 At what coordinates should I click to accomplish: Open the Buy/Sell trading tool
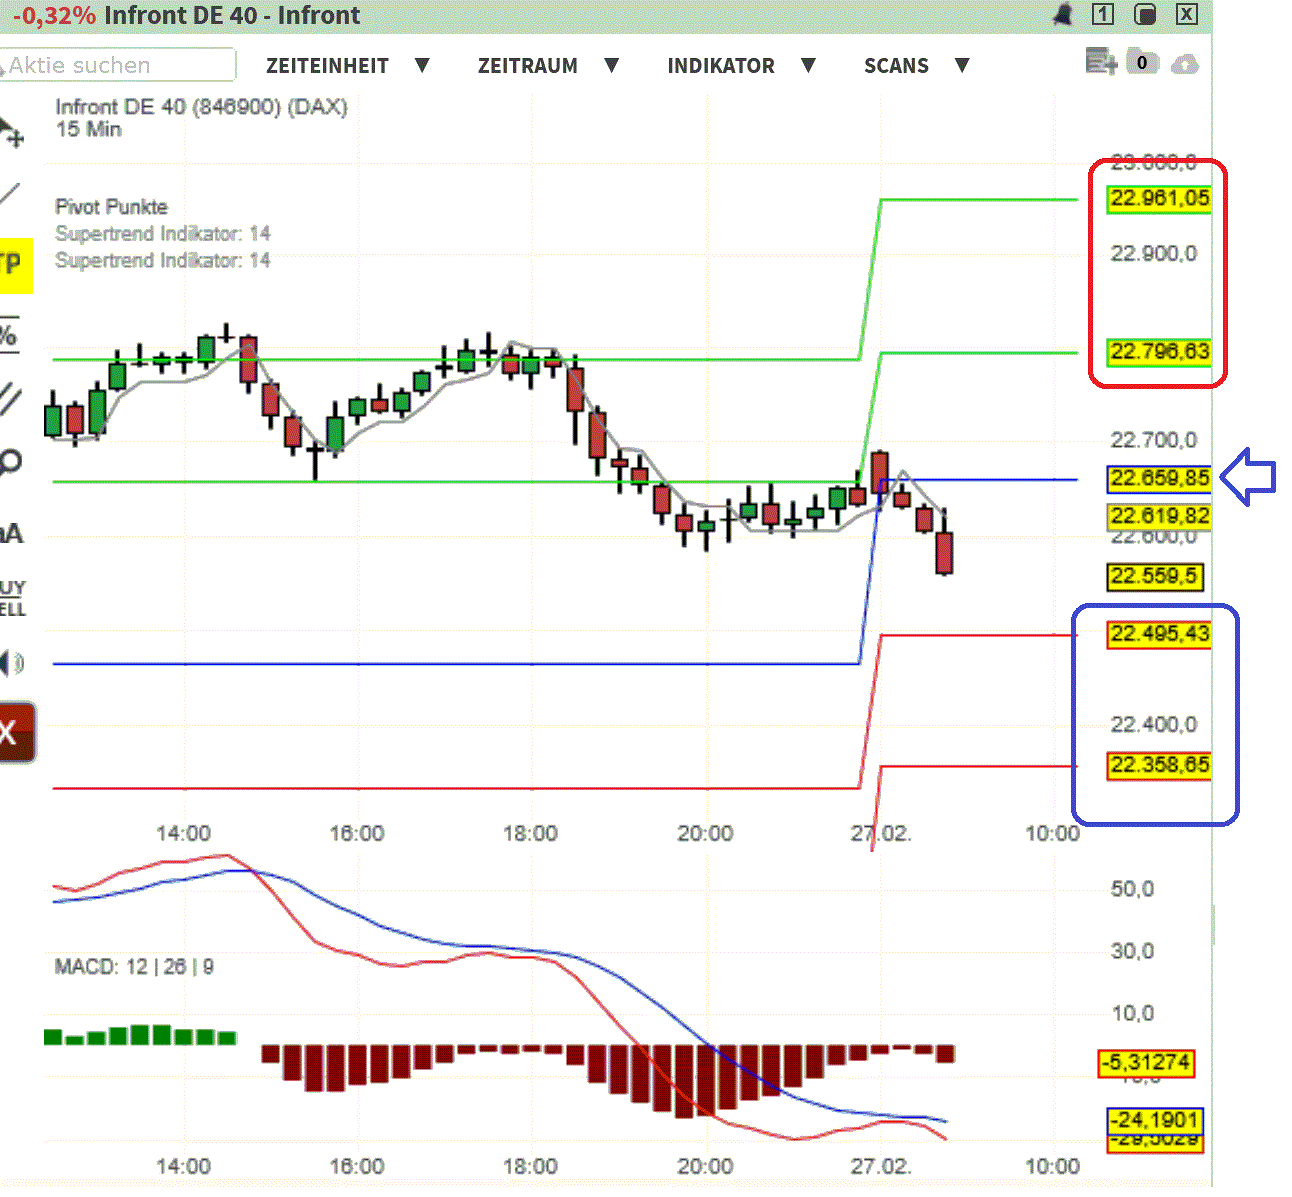pos(10,596)
